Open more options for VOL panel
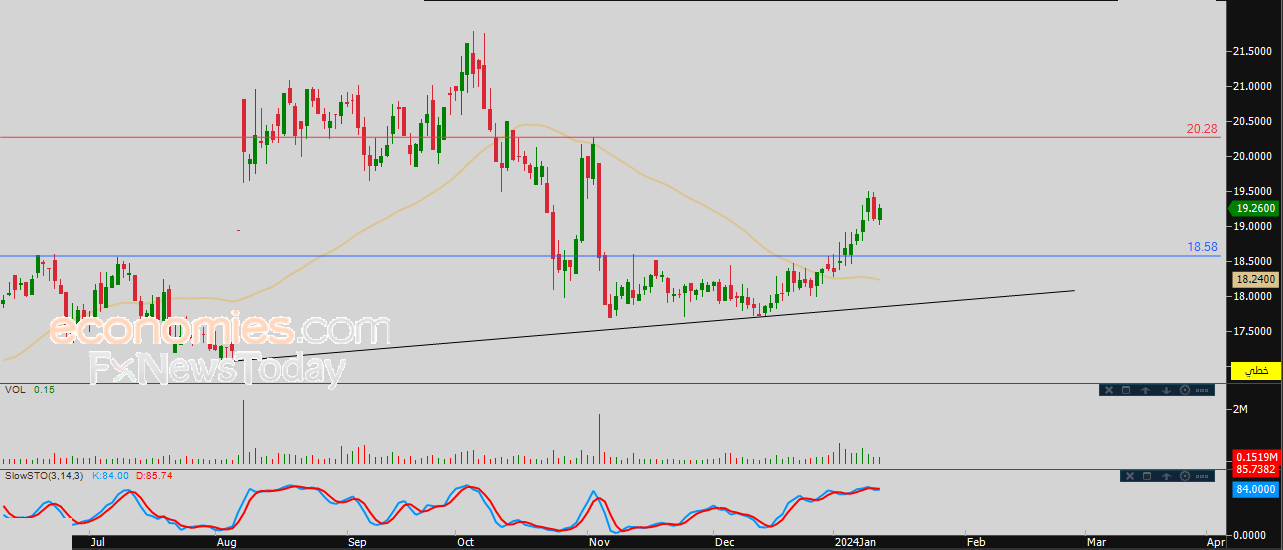Viewport: 1283px width, 550px height. point(1202,390)
